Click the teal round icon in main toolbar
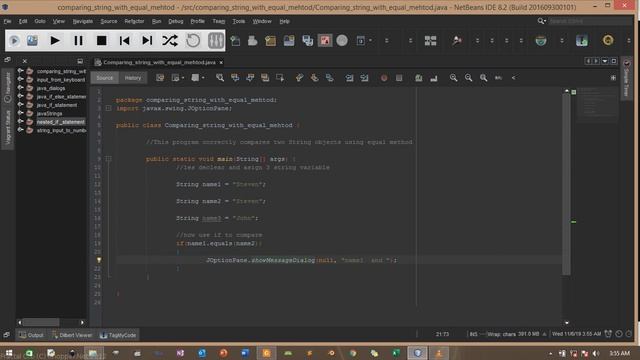This screenshot has height=360, width=640. [x=541, y=40]
